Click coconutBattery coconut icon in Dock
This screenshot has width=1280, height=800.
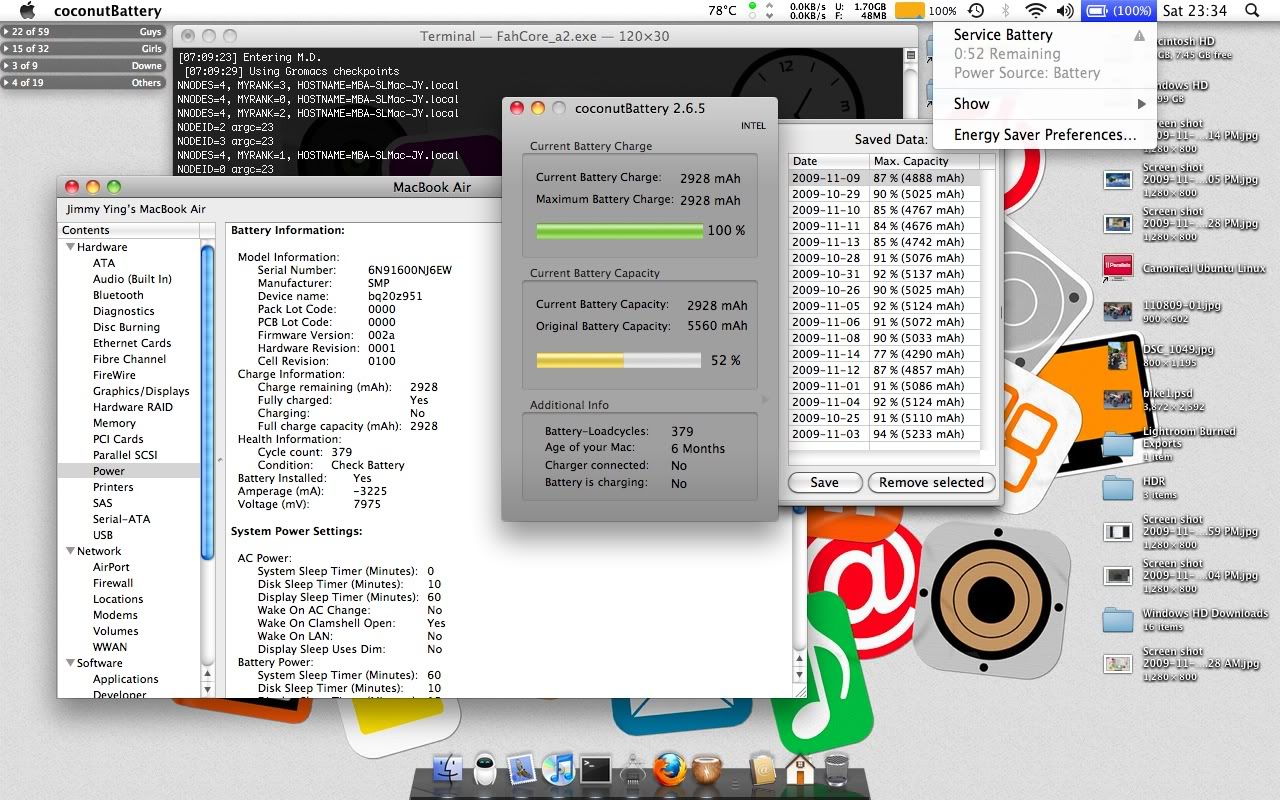(x=706, y=770)
